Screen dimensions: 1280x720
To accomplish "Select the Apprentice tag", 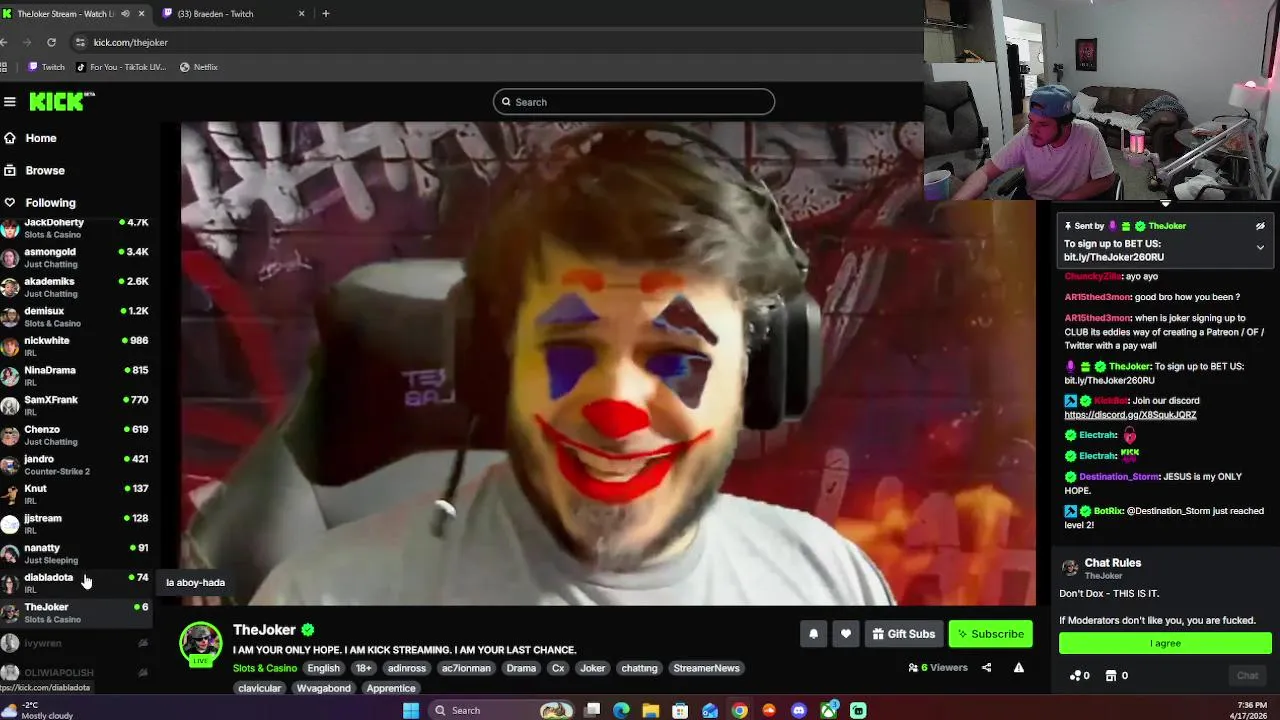I will pos(391,688).
